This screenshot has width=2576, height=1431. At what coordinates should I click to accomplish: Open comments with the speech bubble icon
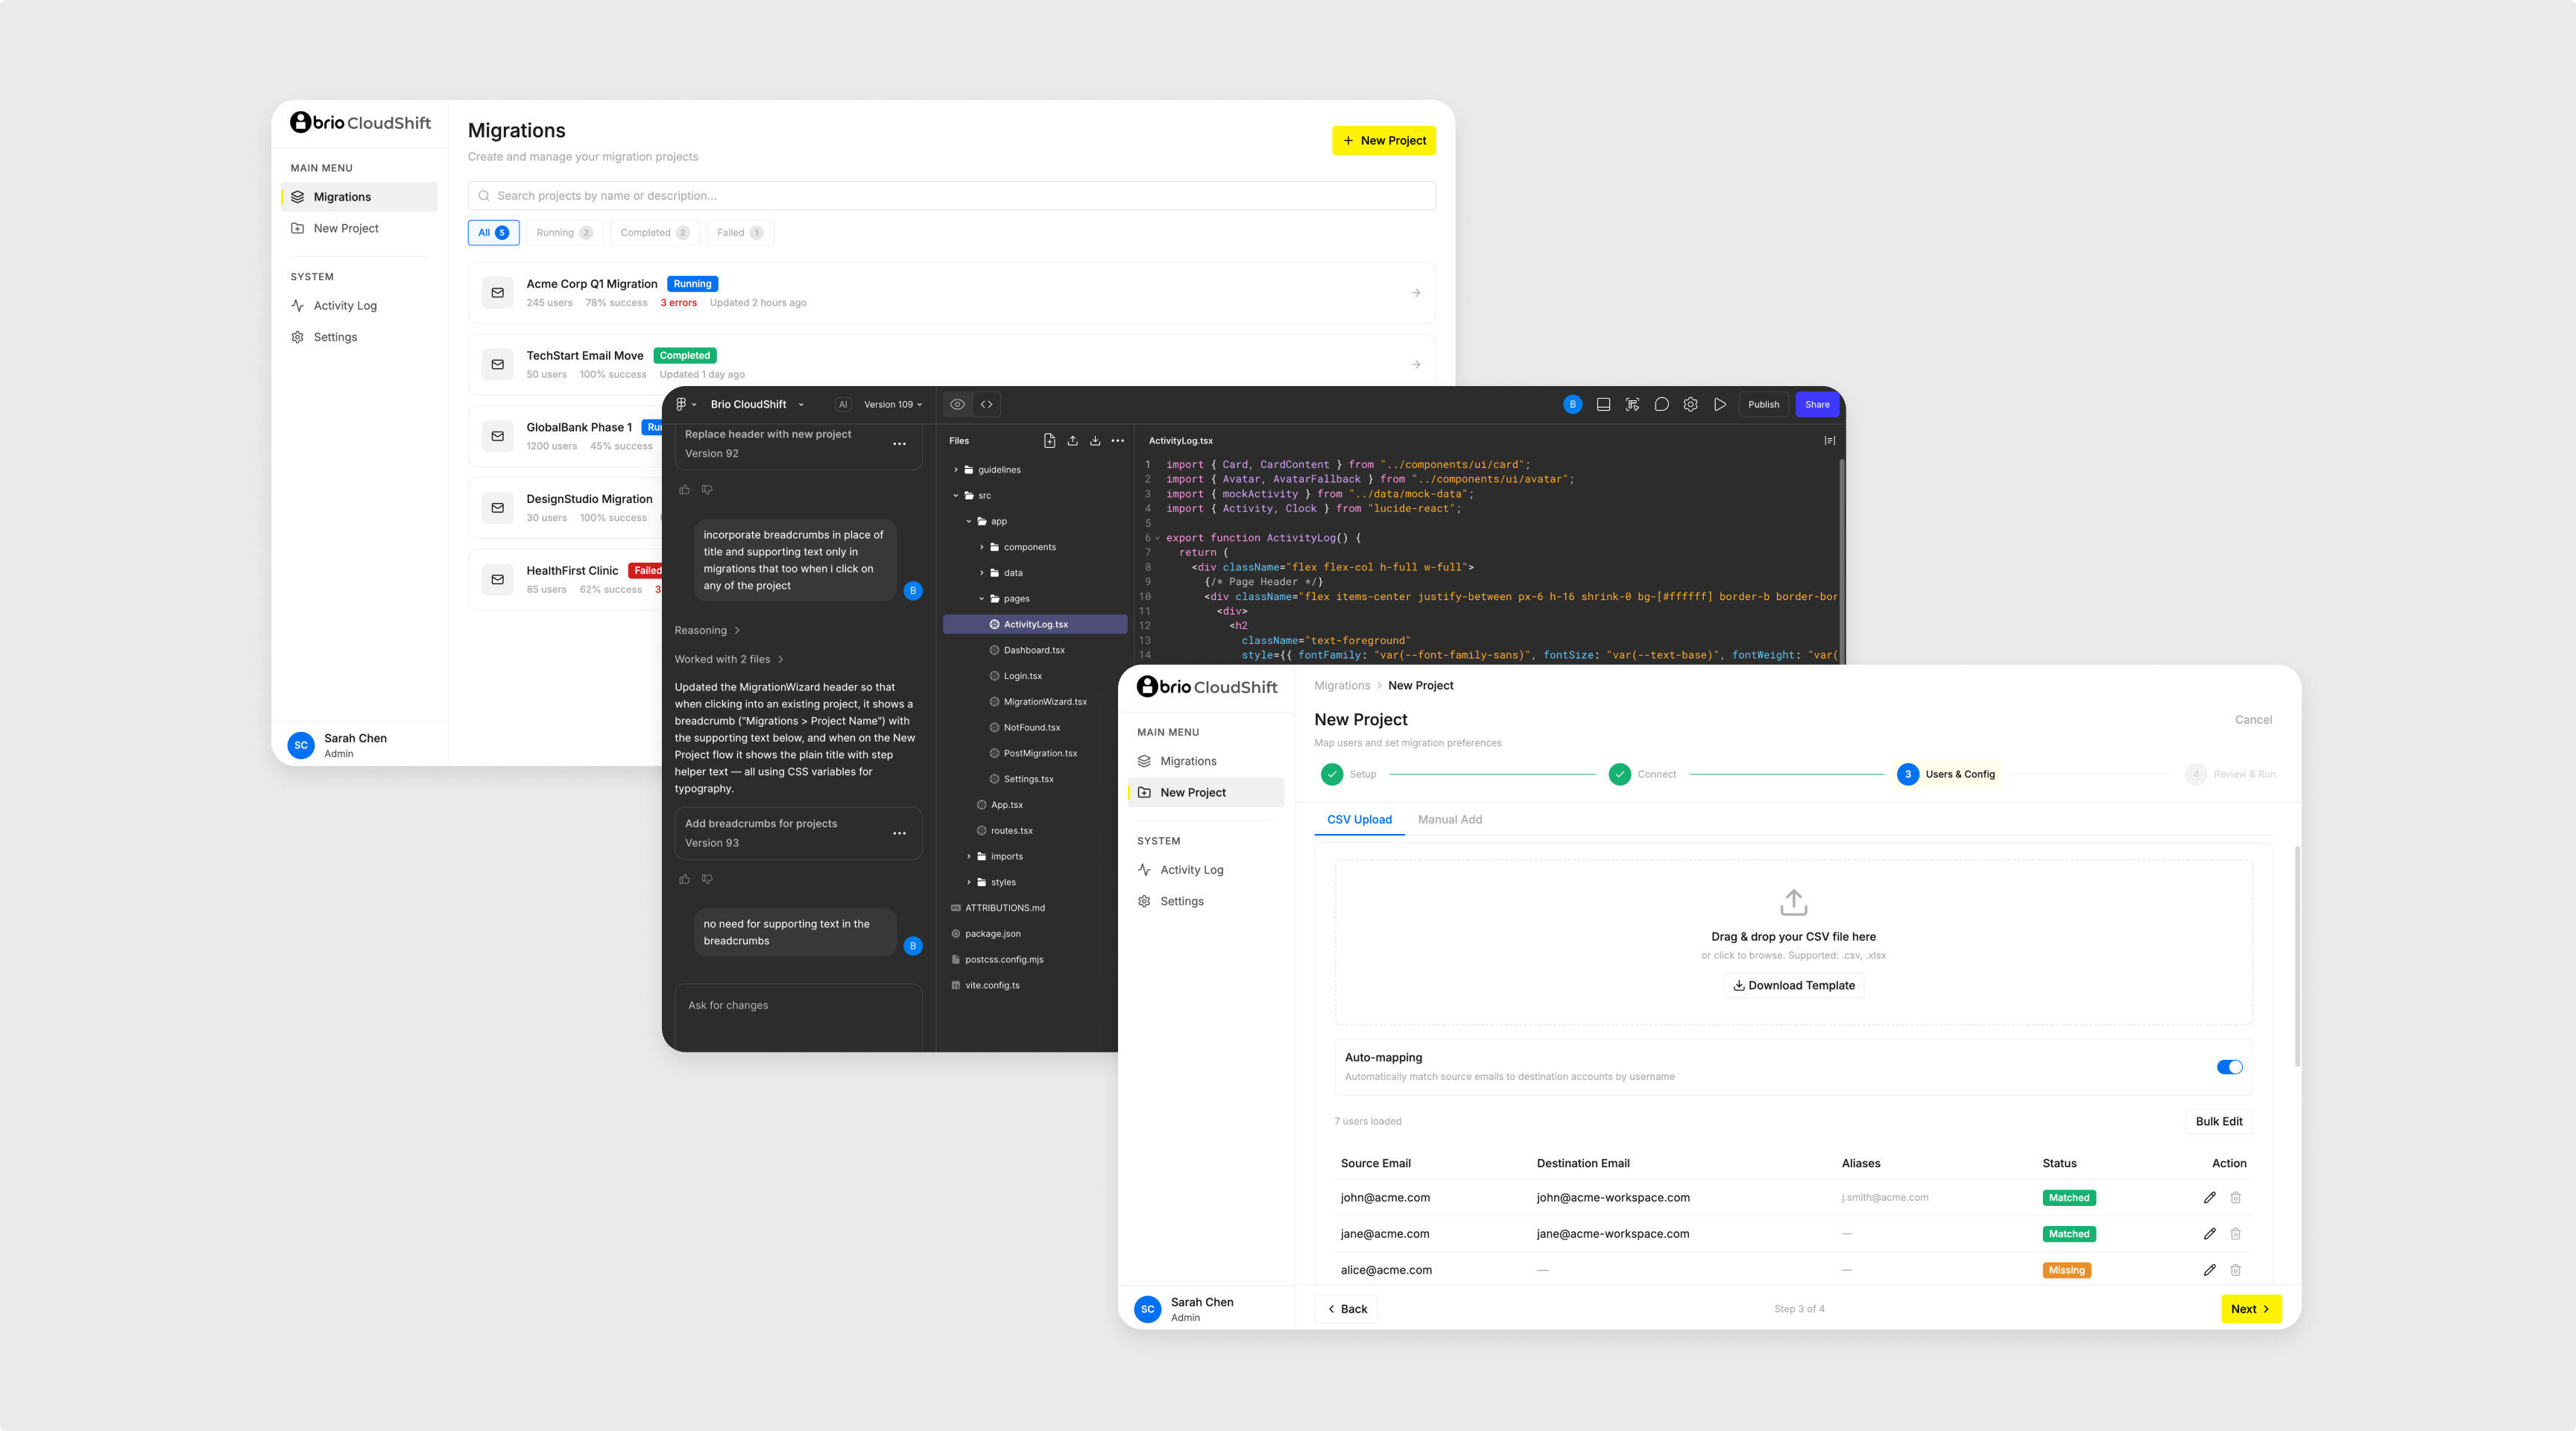coord(1661,404)
